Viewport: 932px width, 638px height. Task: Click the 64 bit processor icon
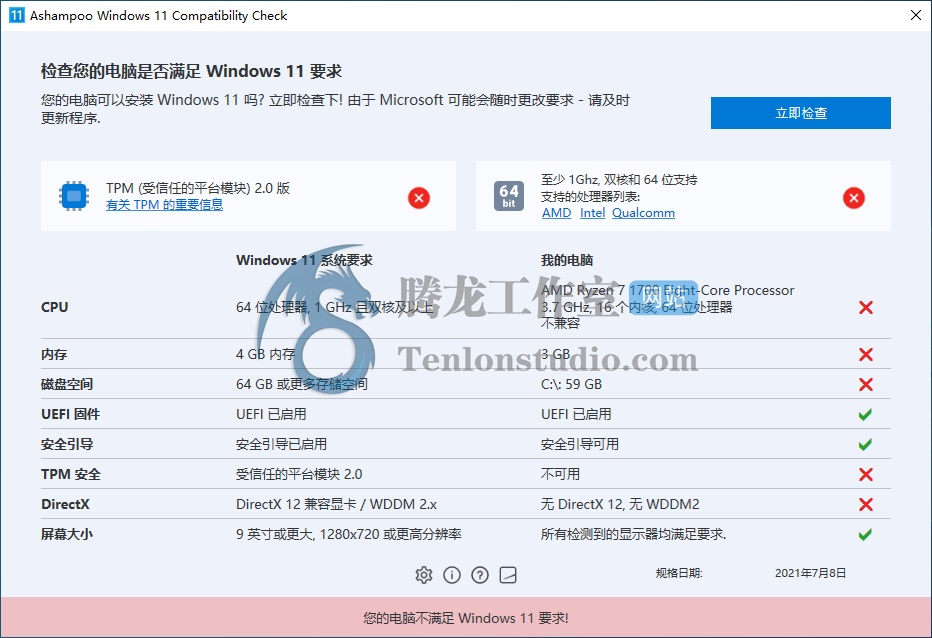pos(509,196)
